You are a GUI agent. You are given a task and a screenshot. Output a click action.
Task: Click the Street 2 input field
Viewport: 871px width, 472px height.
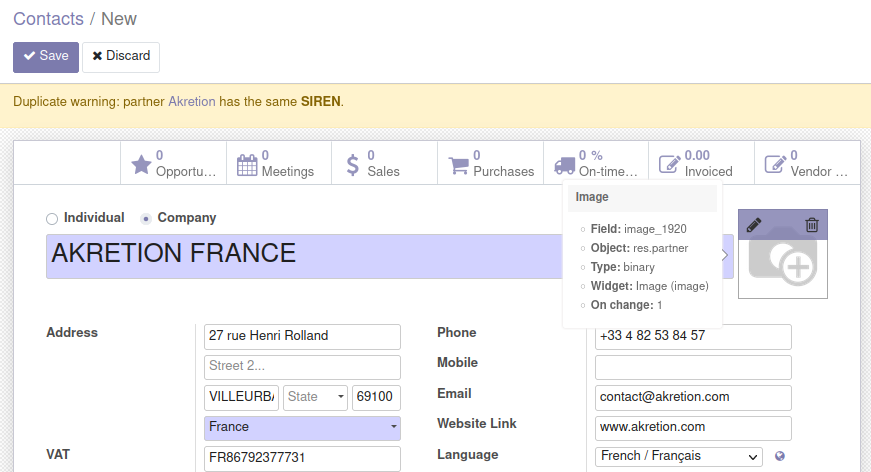pos(302,366)
